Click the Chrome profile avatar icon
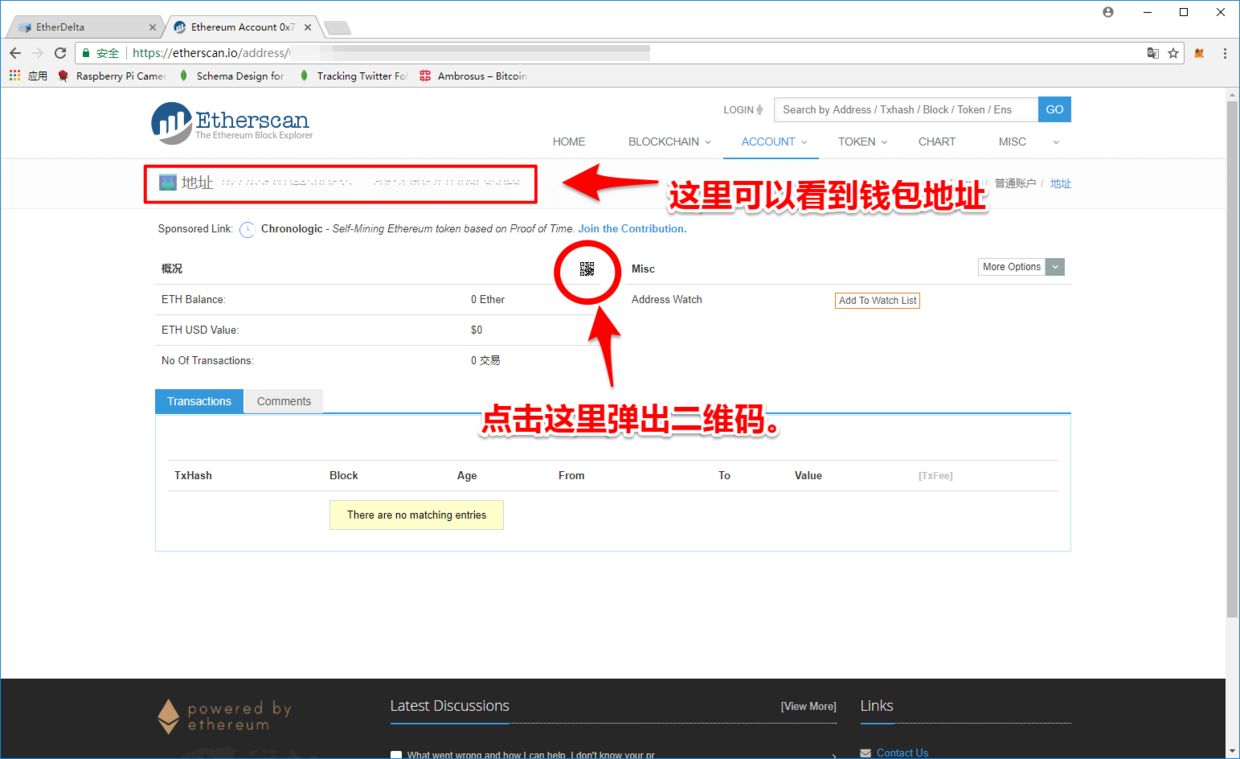1240x759 pixels. [x=1108, y=12]
